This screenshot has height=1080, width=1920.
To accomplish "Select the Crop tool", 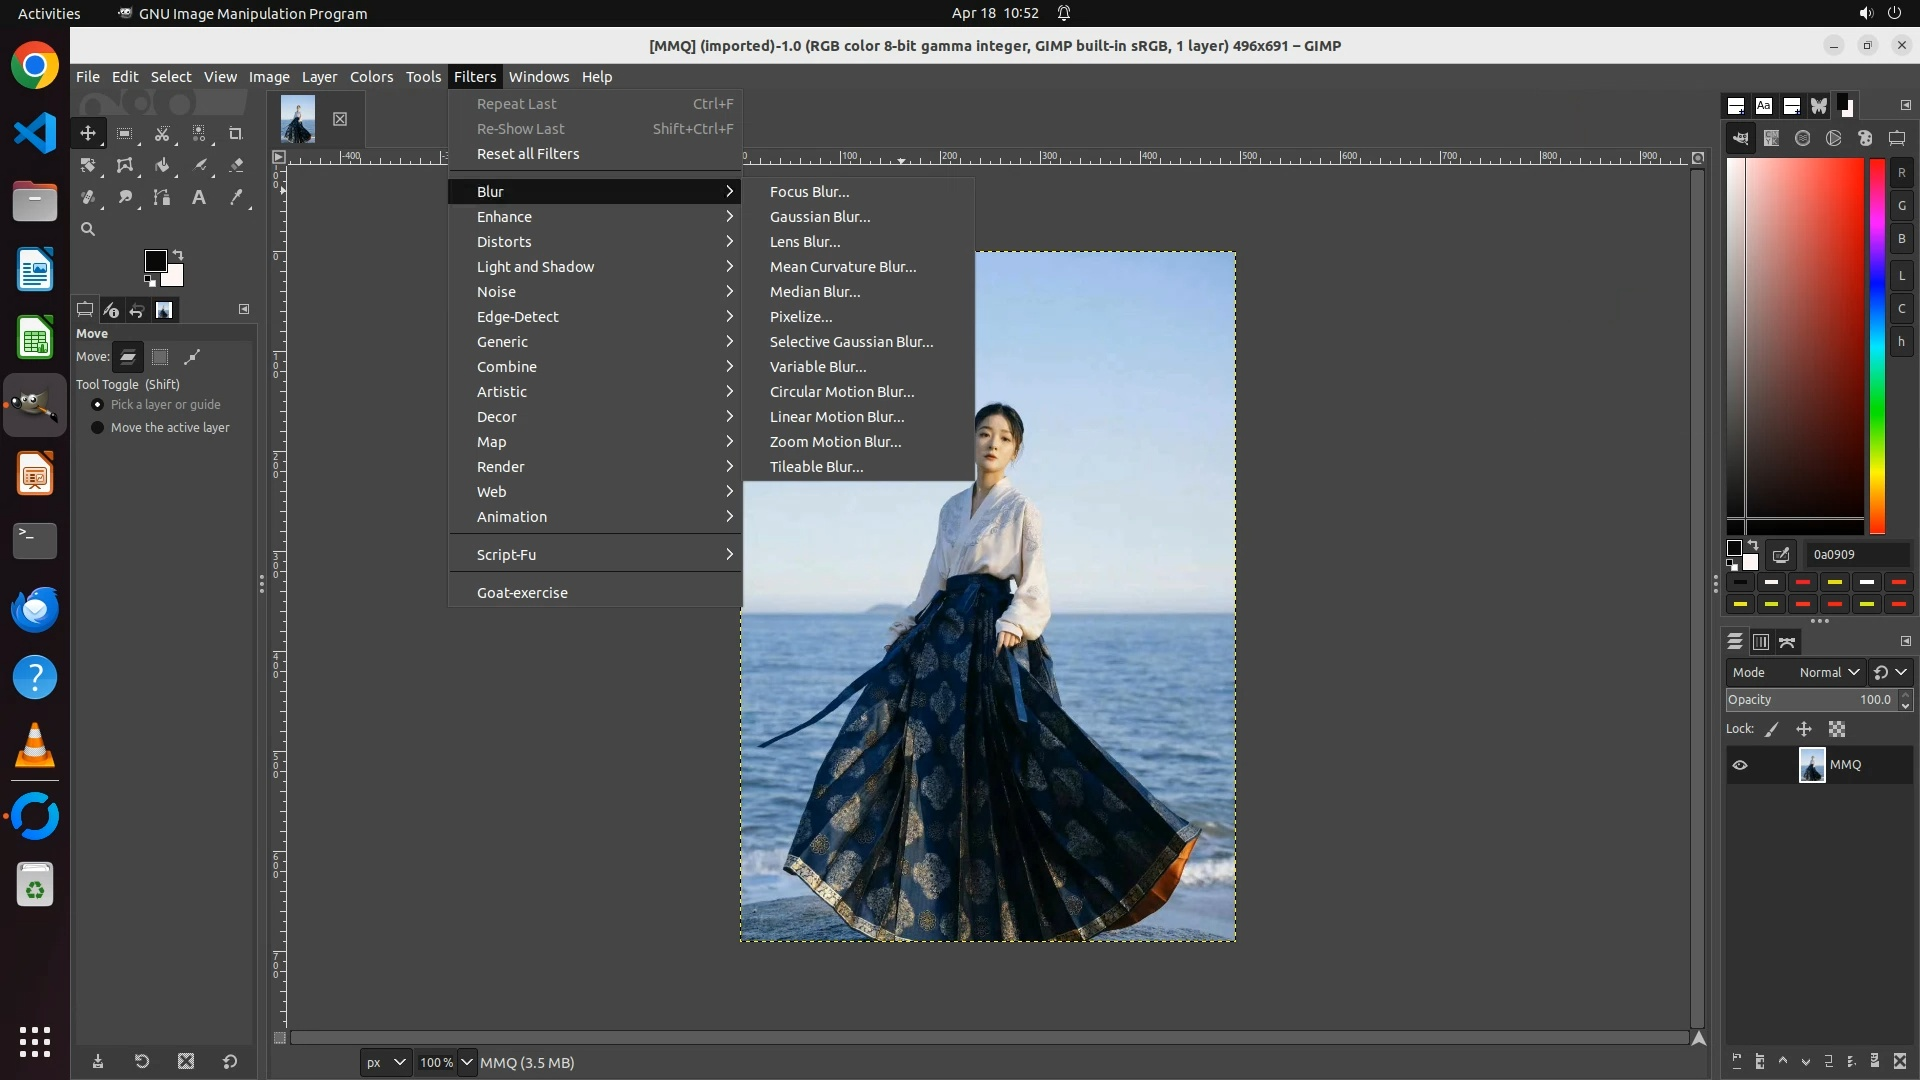I will (236, 133).
